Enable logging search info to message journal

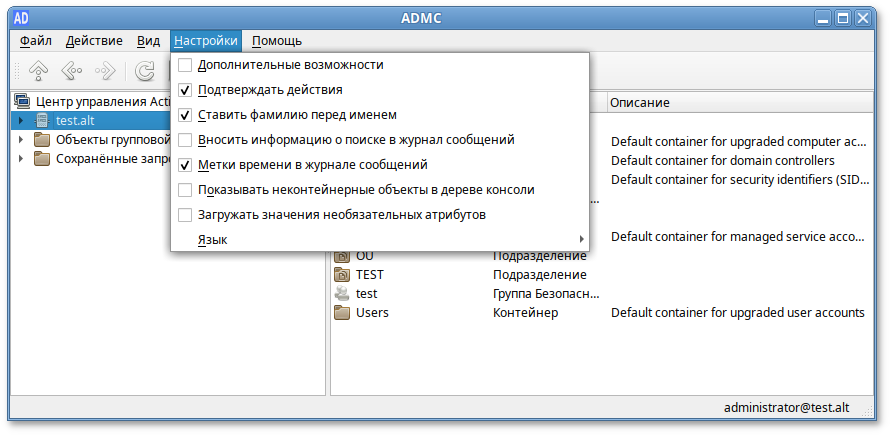(x=185, y=140)
